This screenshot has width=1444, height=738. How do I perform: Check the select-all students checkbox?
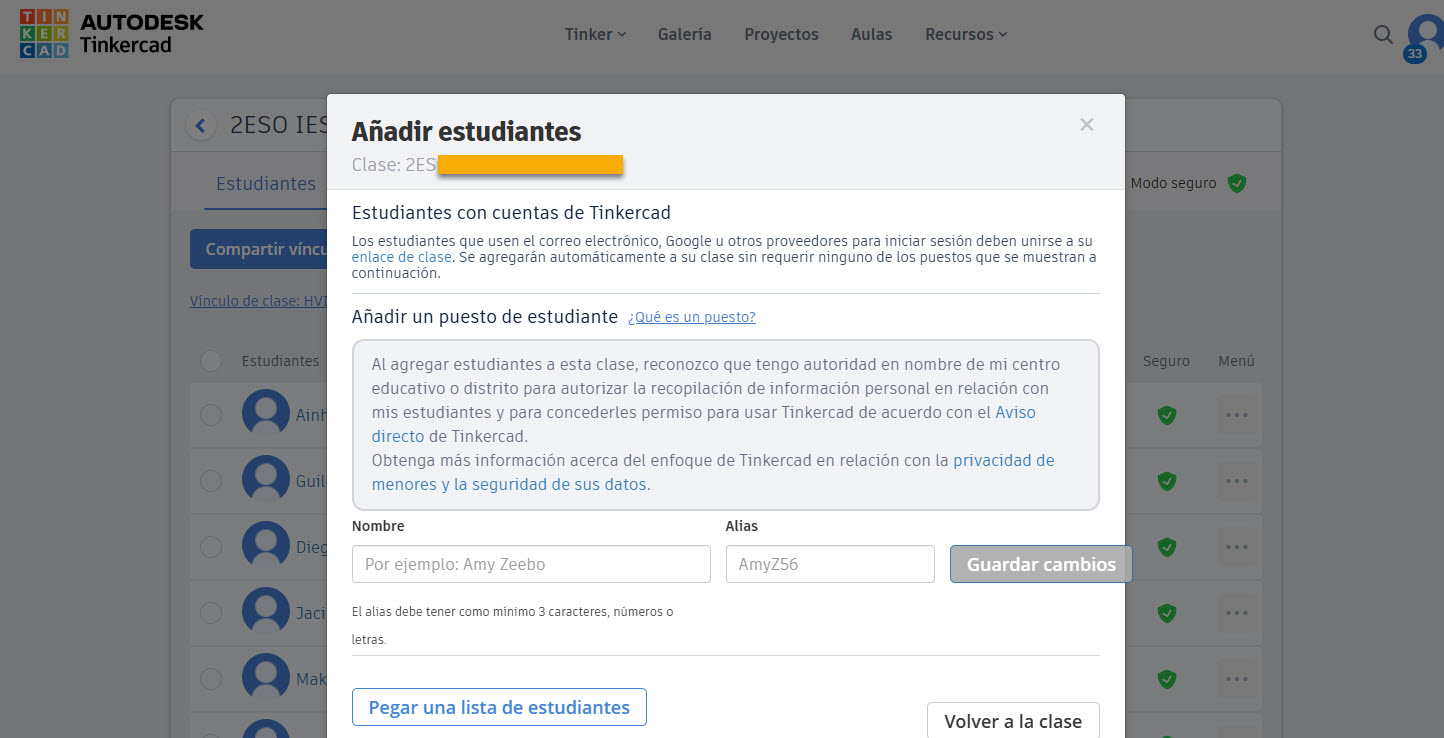coord(210,361)
